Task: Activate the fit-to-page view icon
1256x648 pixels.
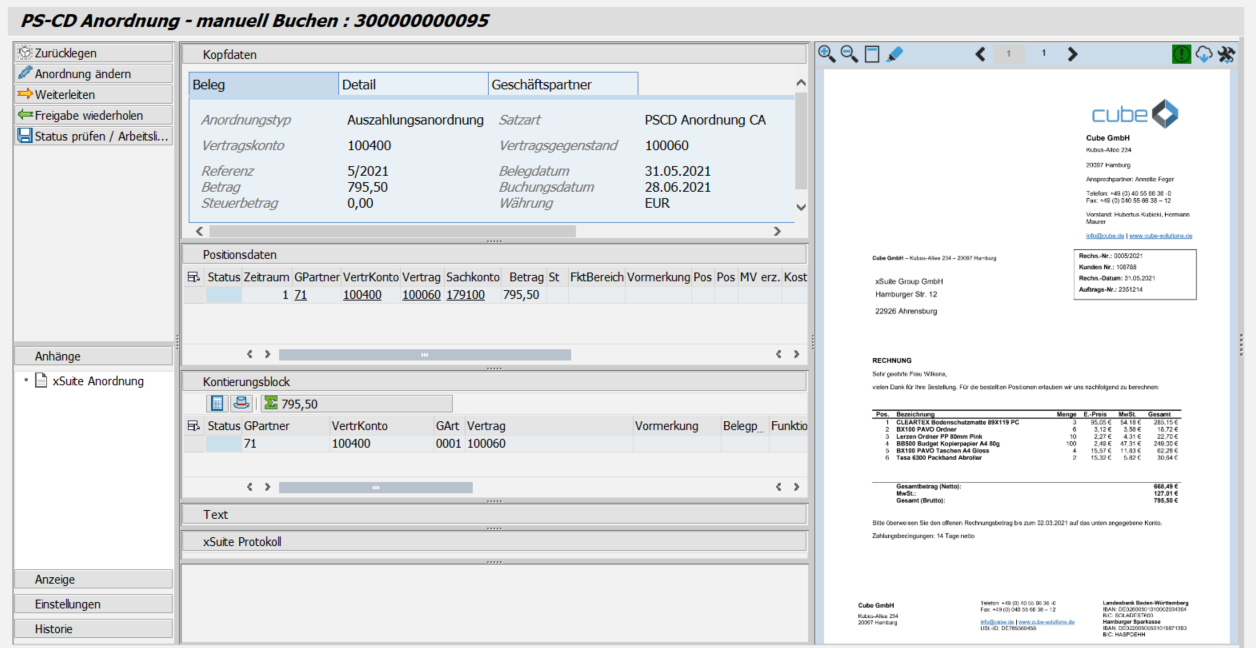Action: 873,54
